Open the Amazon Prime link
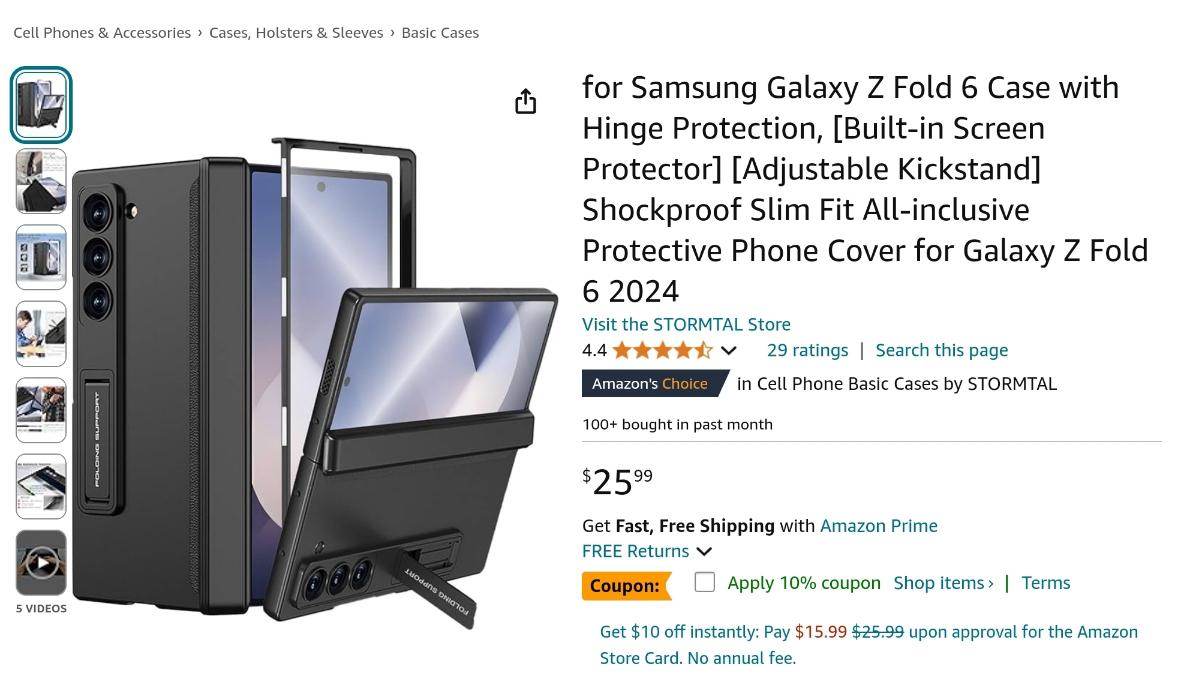 pyautogui.click(x=878, y=525)
